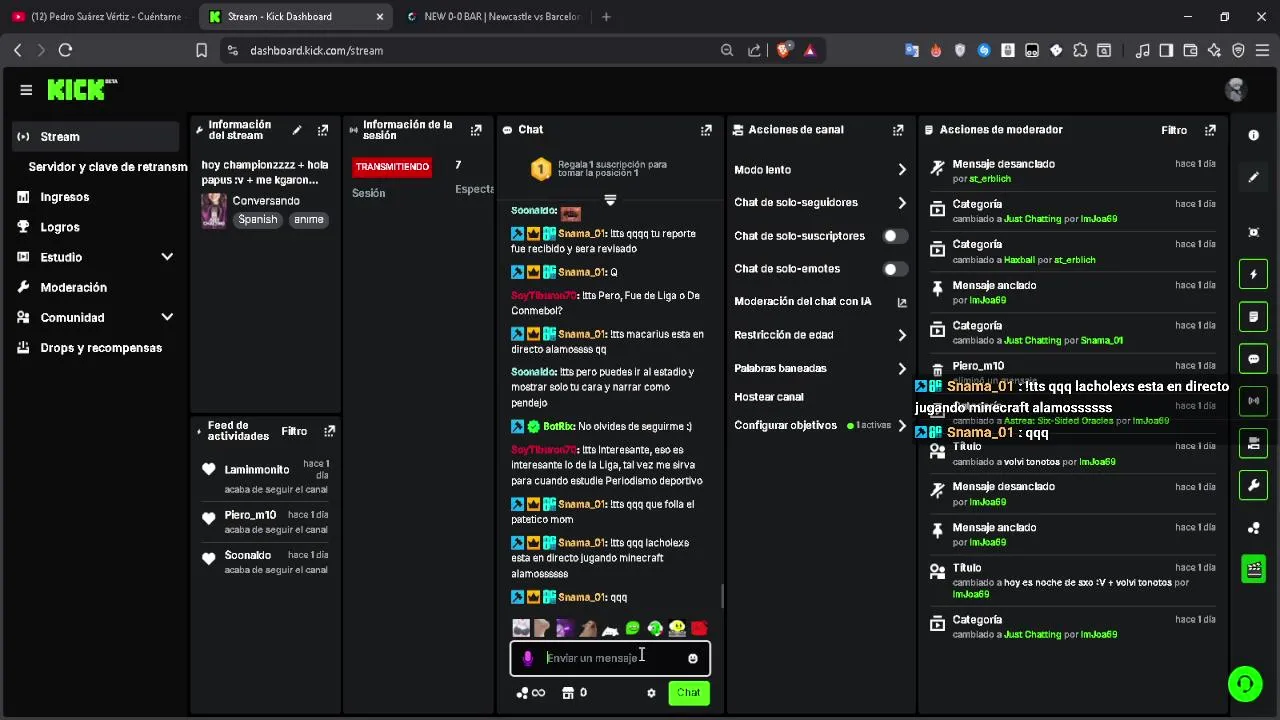Click the lightning bolt icon in right sidebar
Viewport: 1280px width, 720px height.
pos(1254,274)
